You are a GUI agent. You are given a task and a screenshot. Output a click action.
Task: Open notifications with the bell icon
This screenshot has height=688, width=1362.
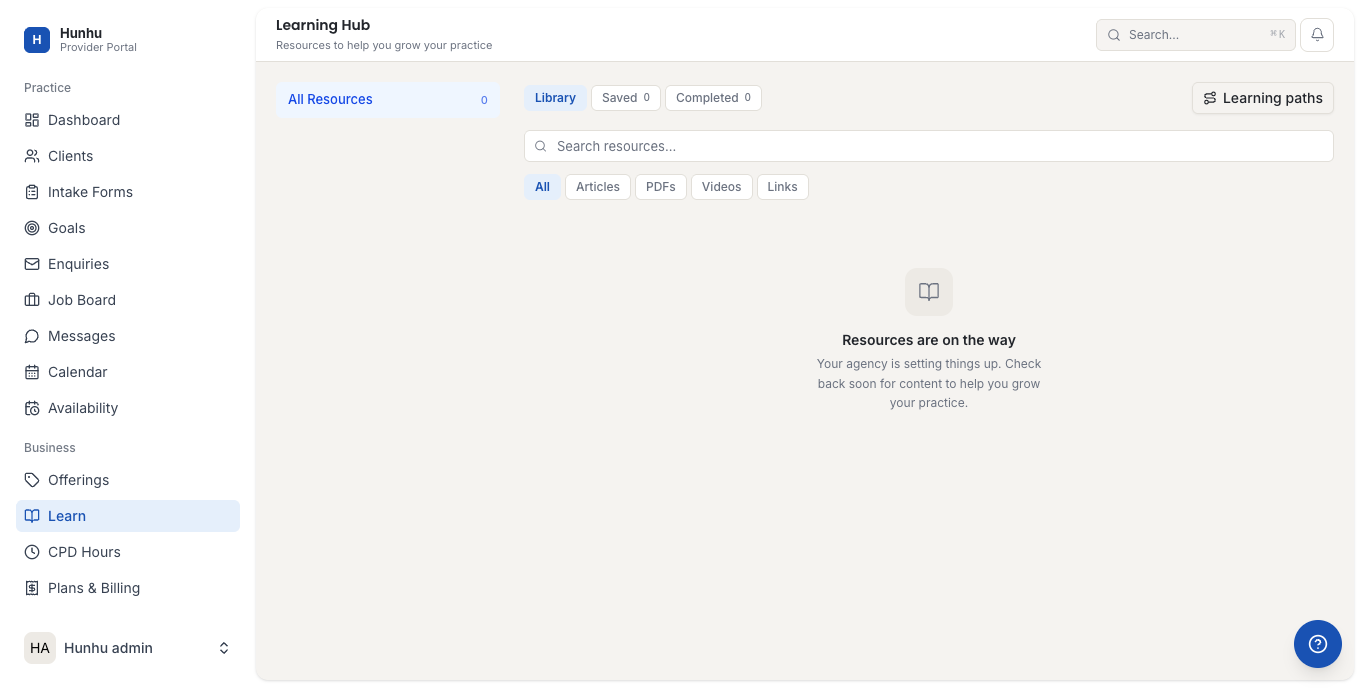pos(1317,35)
